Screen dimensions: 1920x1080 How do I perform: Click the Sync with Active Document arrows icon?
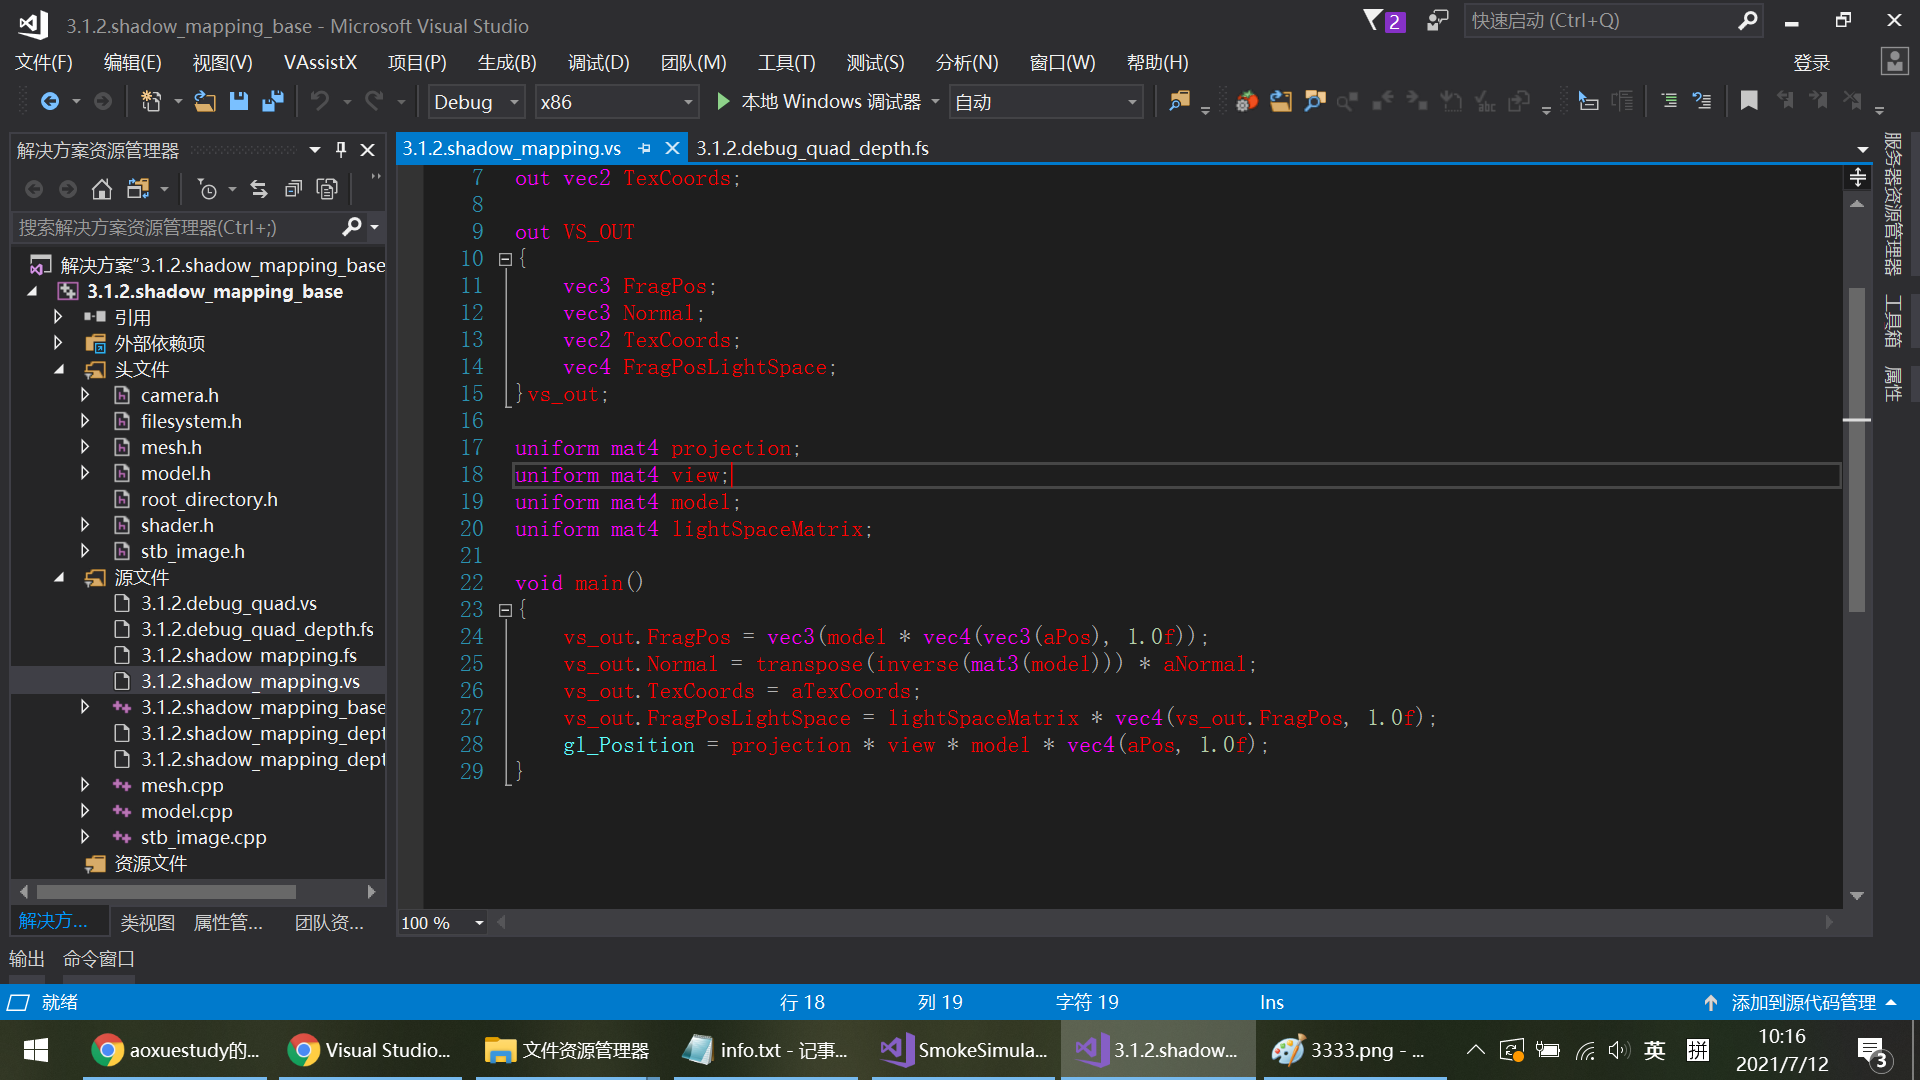pyautogui.click(x=259, y=189)
